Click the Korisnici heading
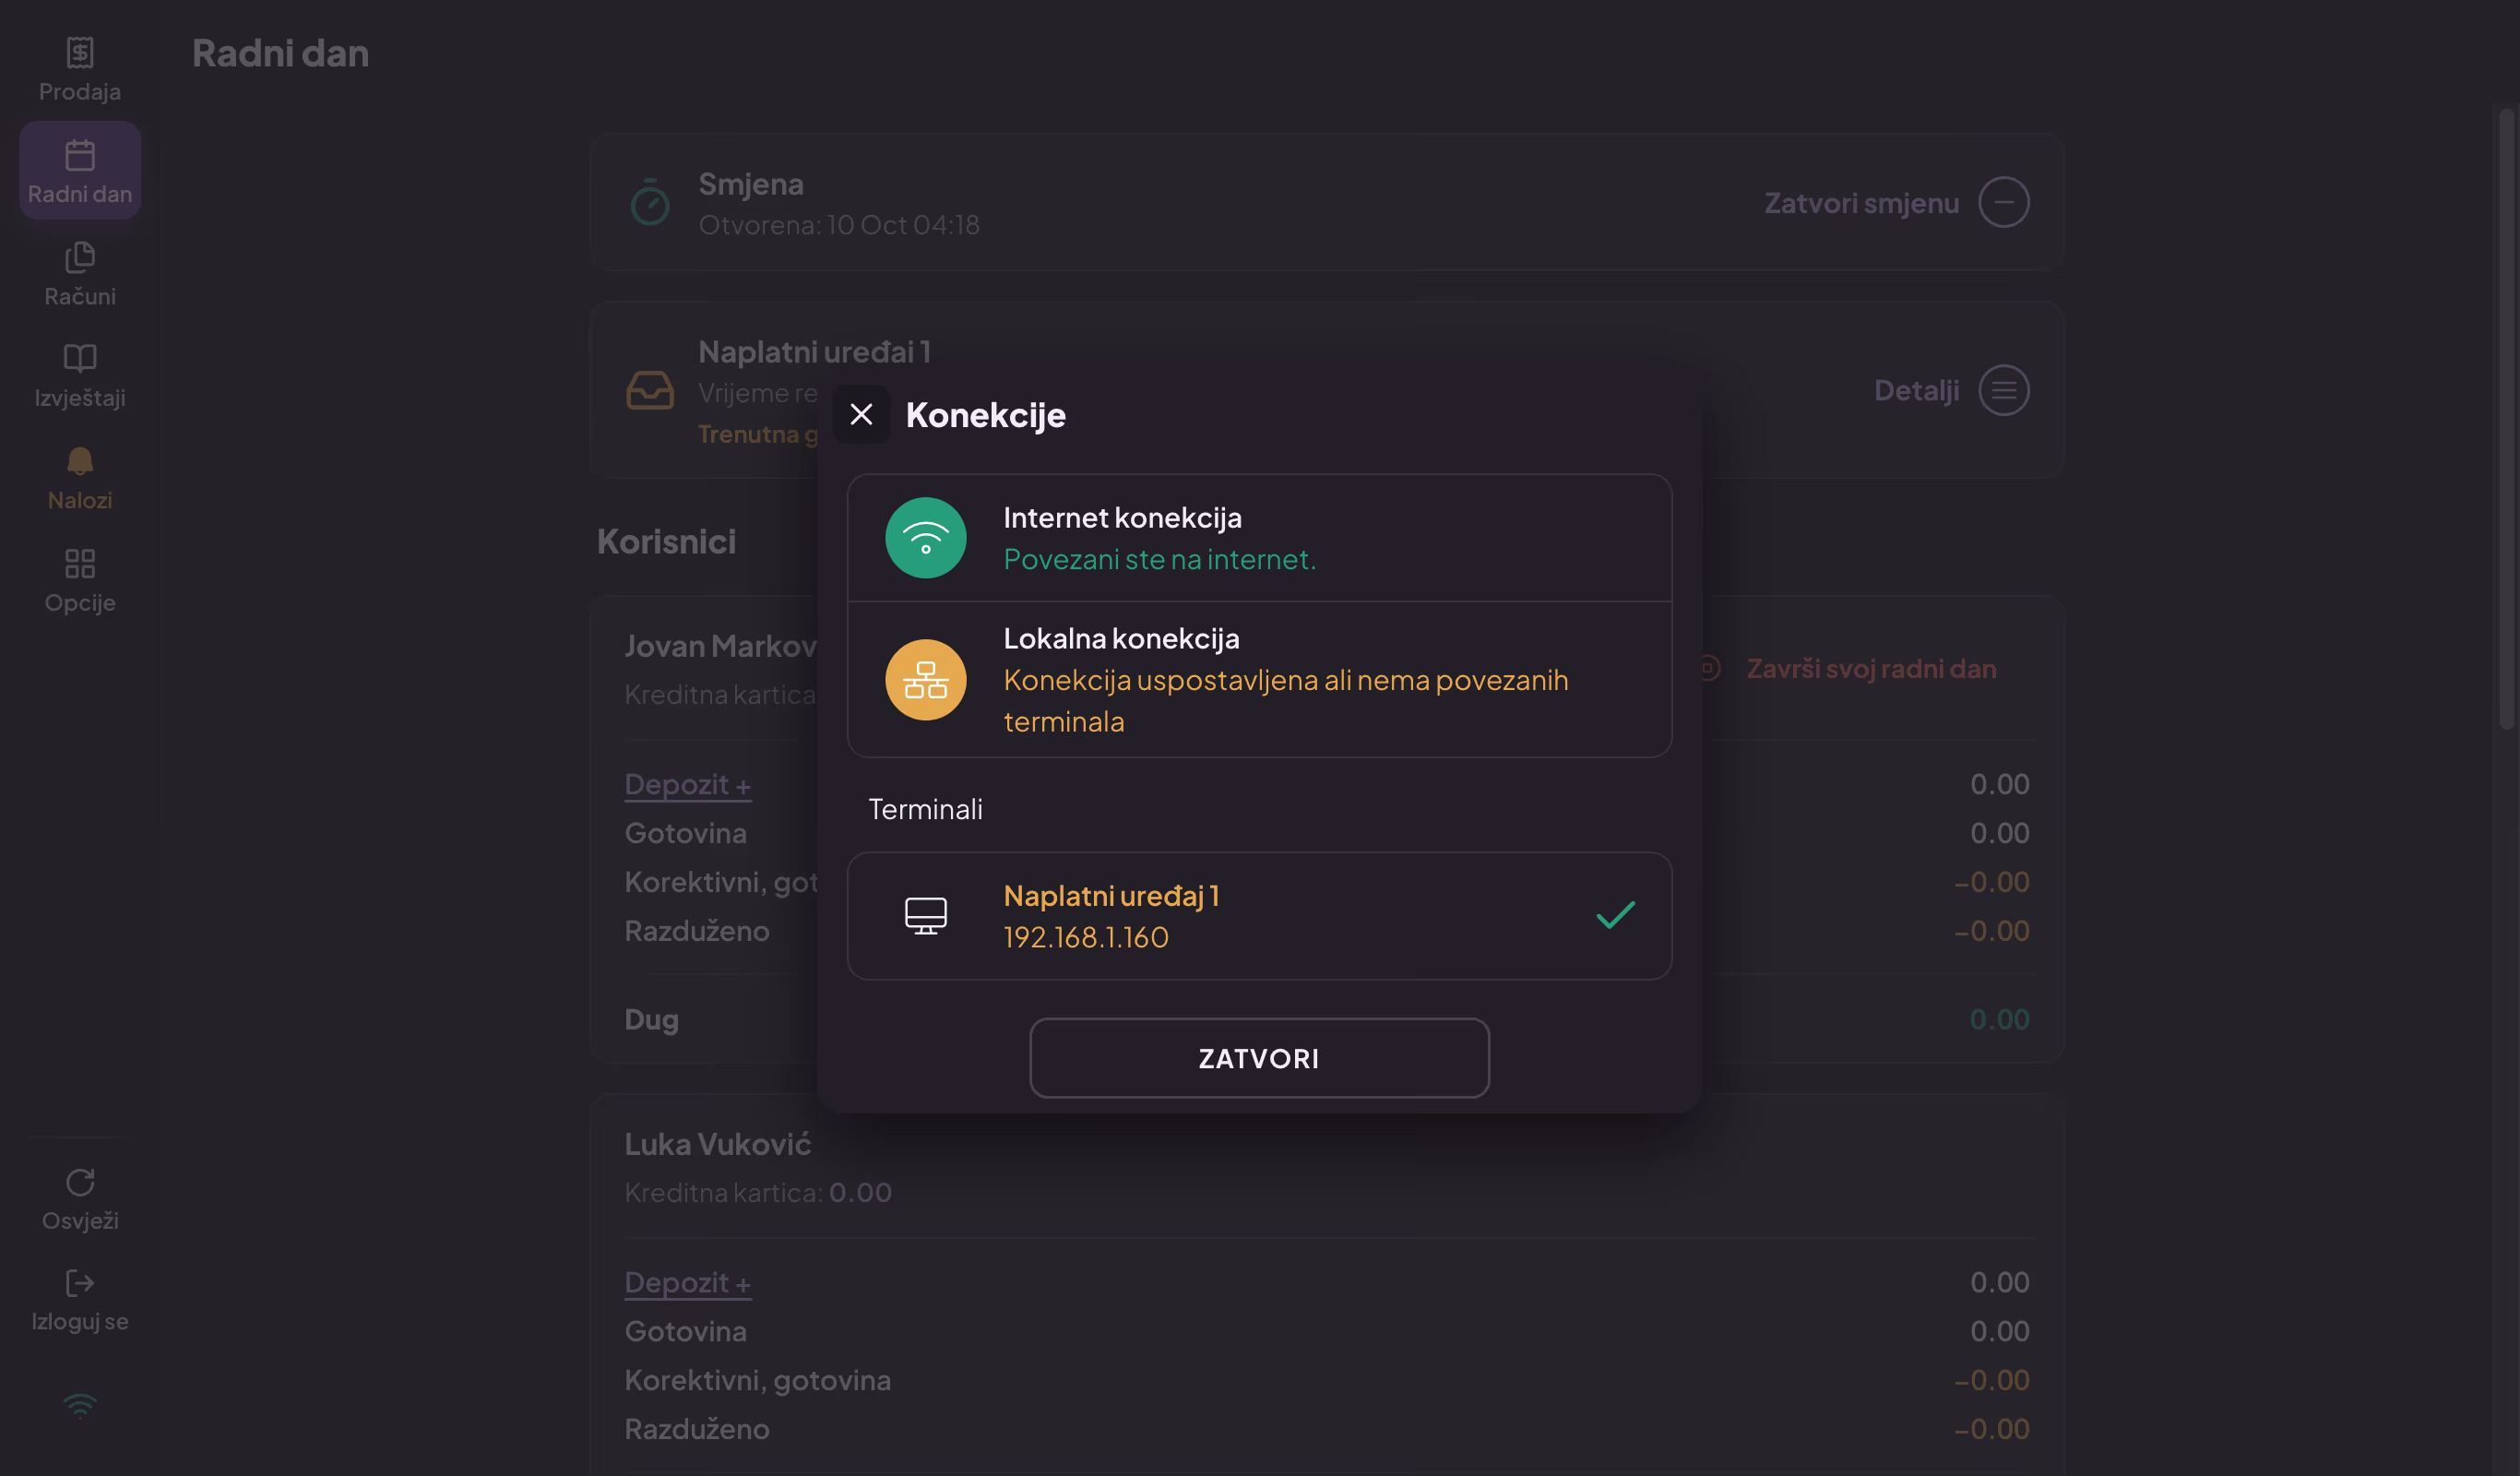Image resolution: width=2520 pixels, height=1476 pixels. coord(666,541)
